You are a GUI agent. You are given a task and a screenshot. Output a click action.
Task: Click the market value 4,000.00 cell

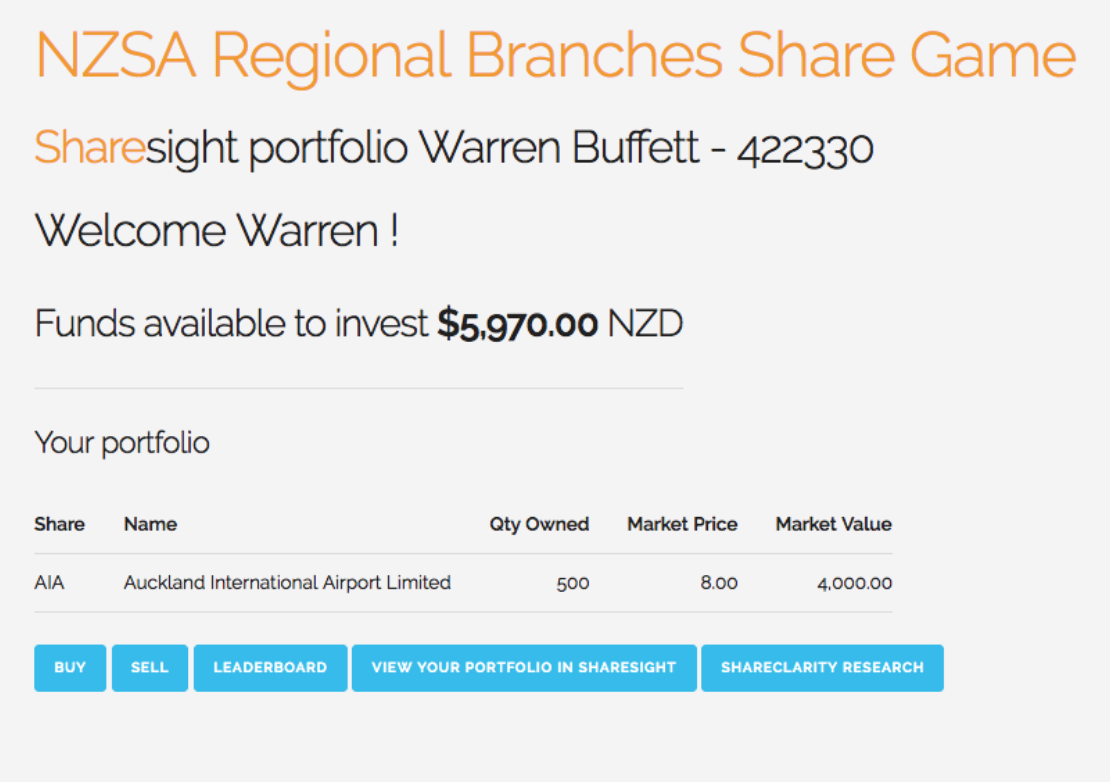855,582
